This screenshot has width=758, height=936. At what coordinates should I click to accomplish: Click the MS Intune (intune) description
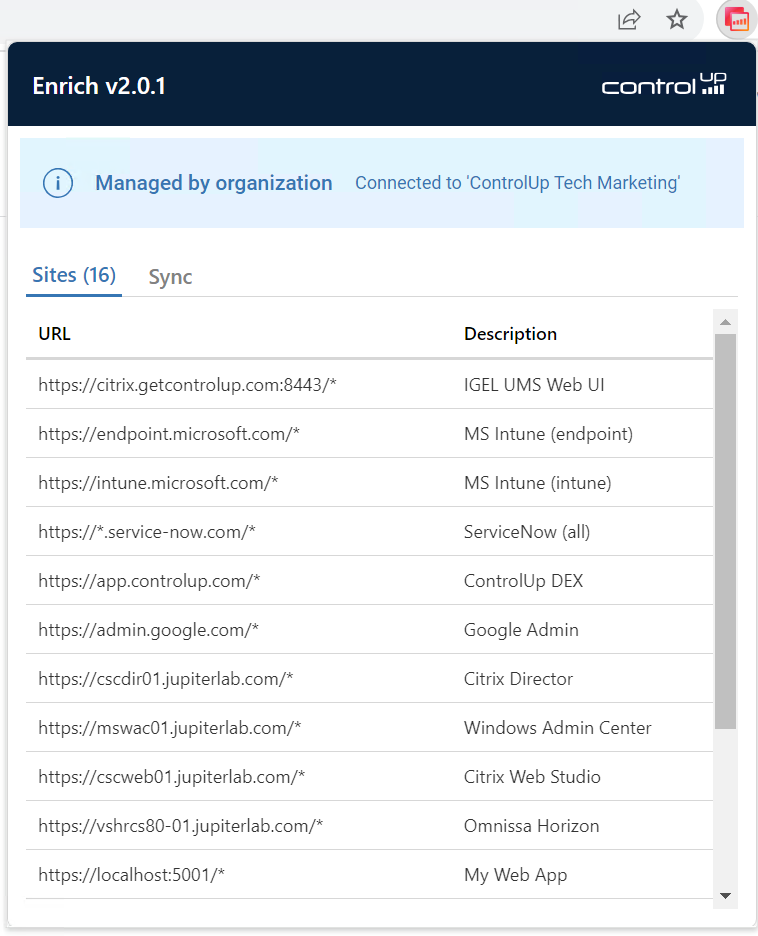coord(538,483)
